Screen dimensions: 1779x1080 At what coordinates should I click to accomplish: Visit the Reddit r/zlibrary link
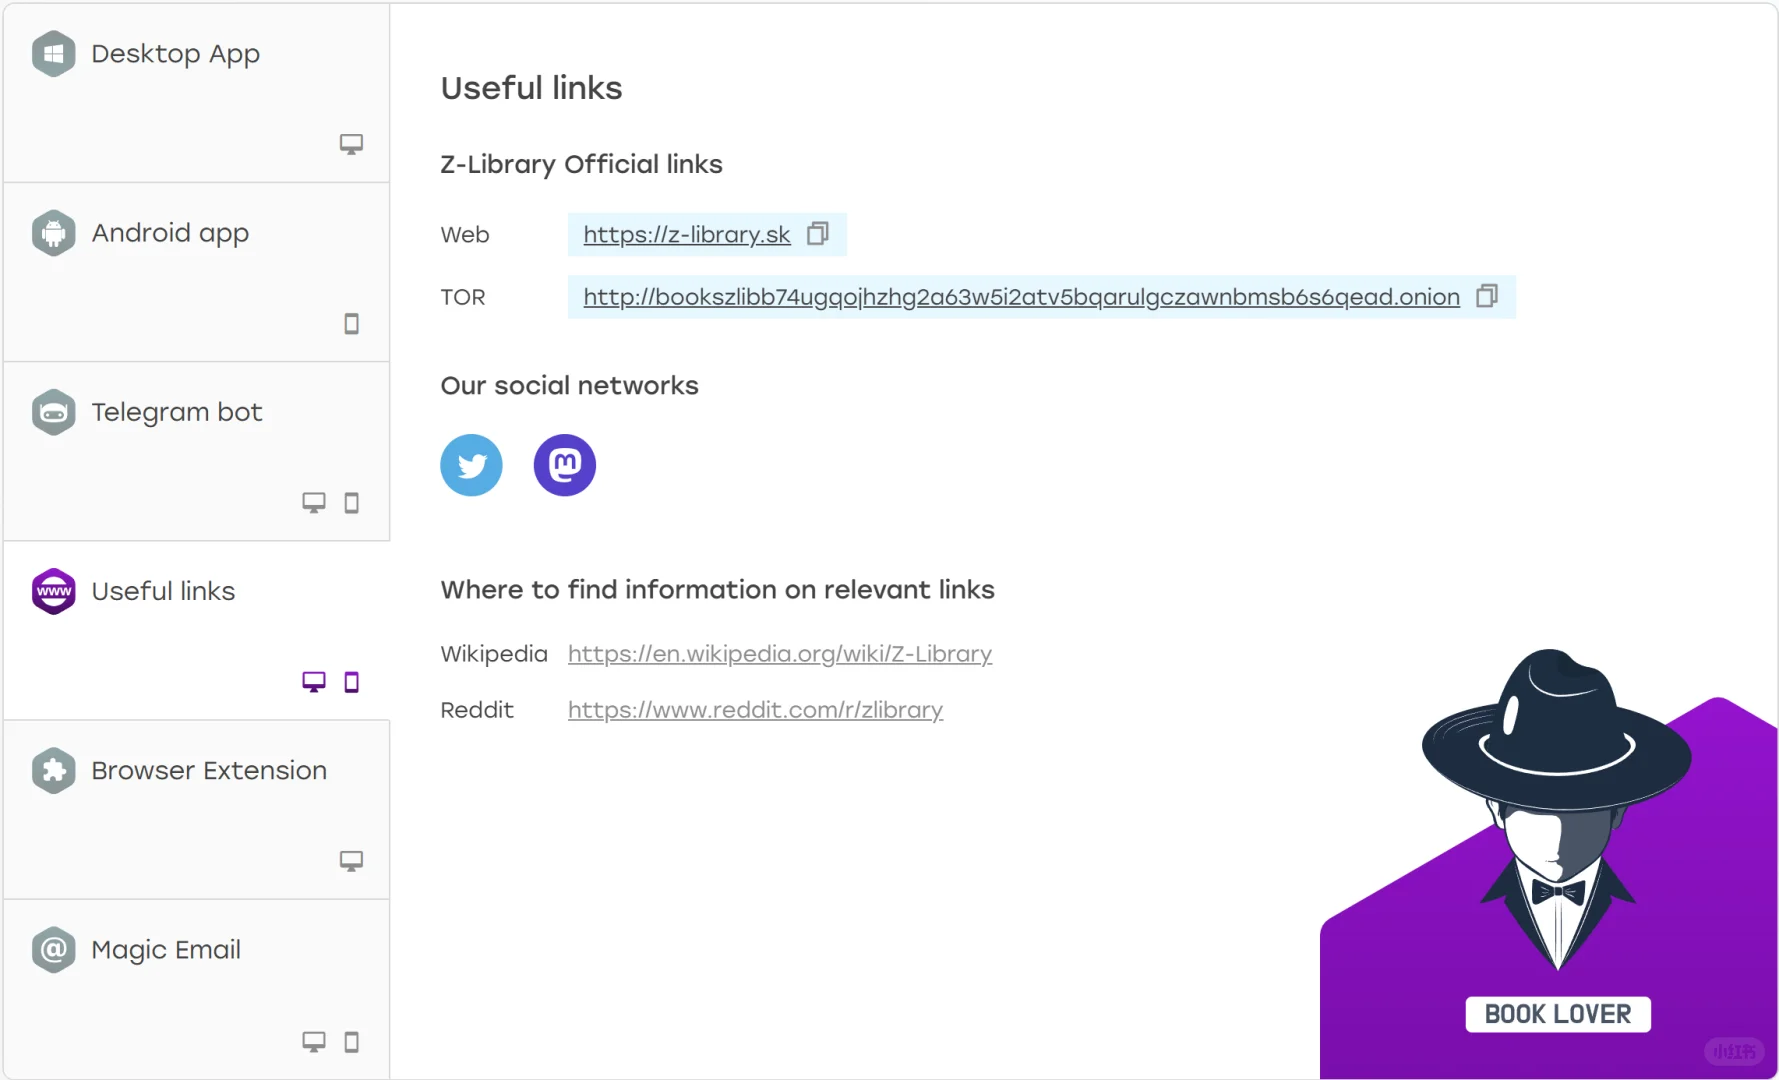coord(755,710)
